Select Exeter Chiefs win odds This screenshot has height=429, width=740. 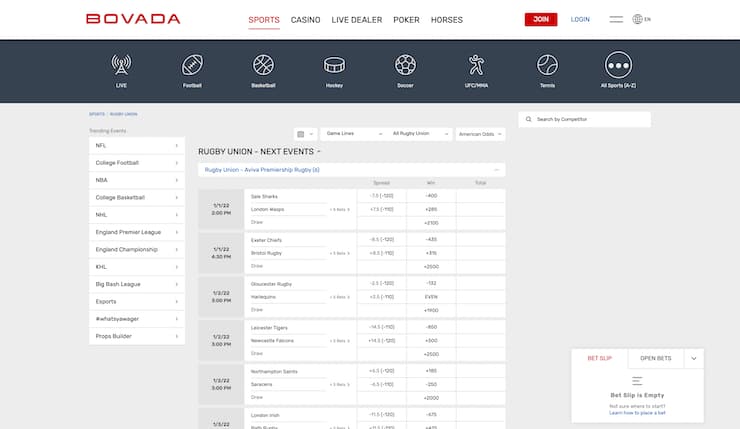(431, 240)
